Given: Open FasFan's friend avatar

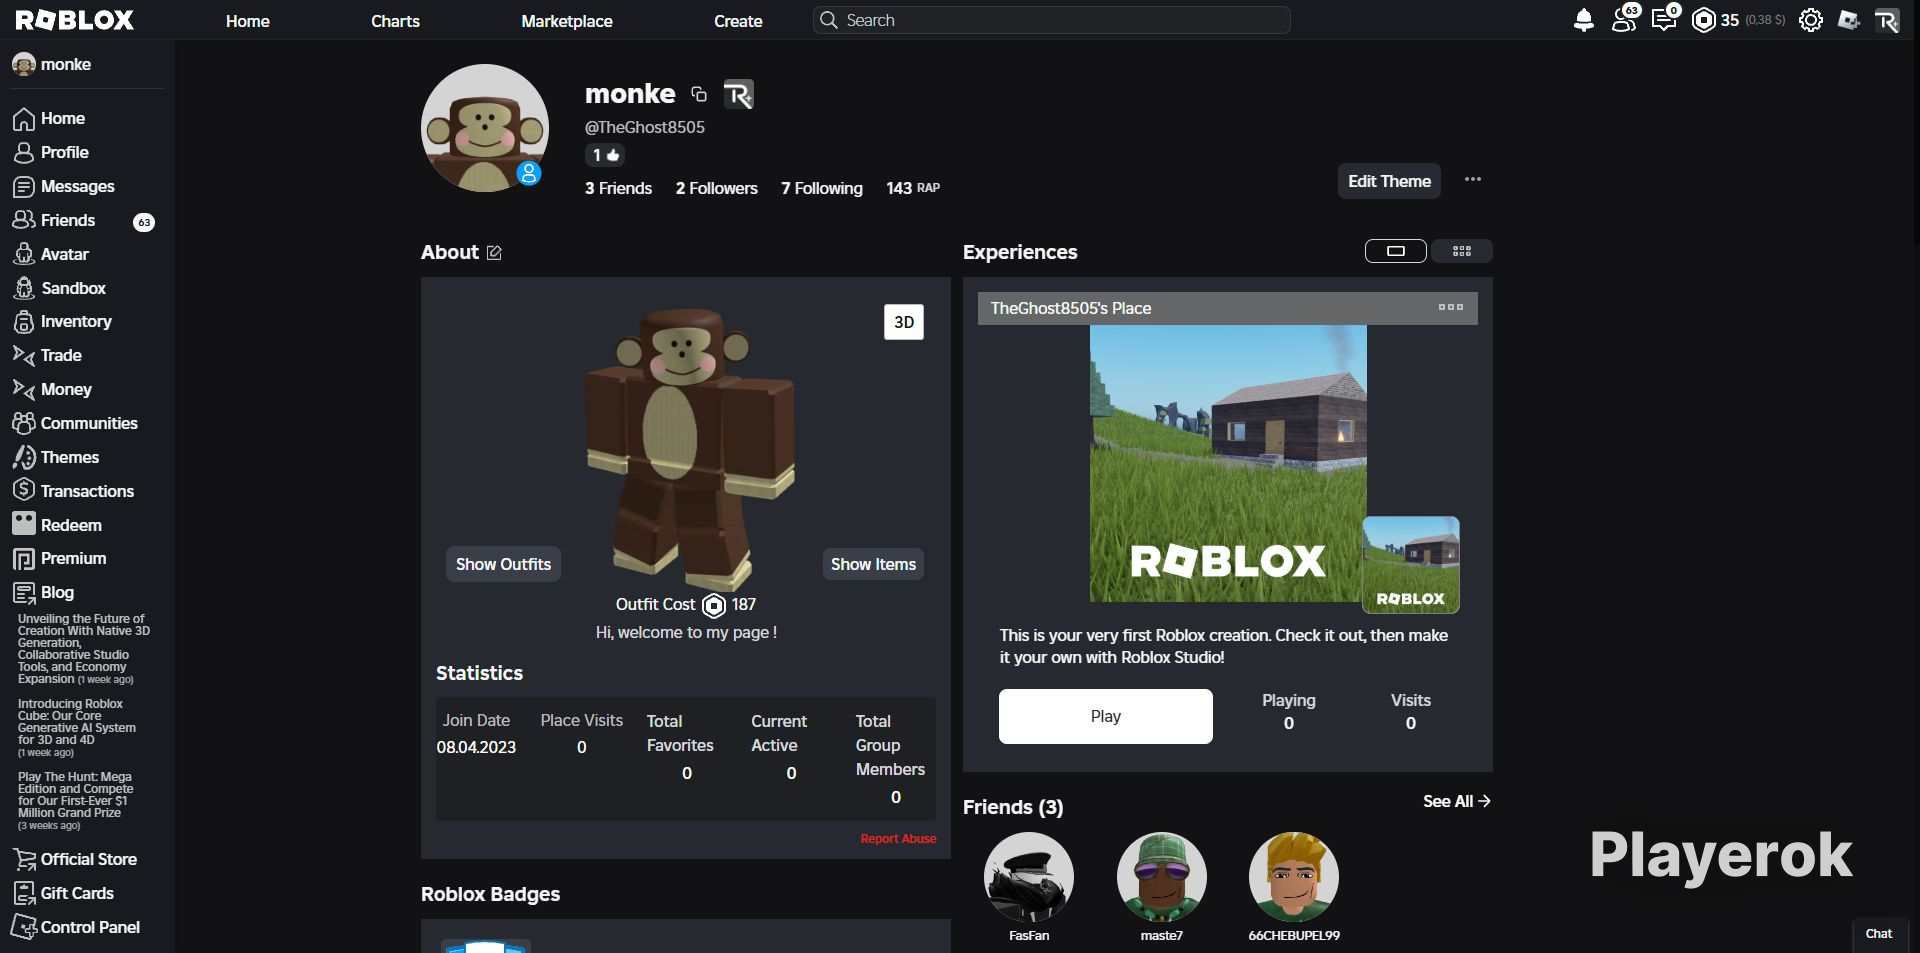Looking at the screenshot, I should coord(1029,877).
